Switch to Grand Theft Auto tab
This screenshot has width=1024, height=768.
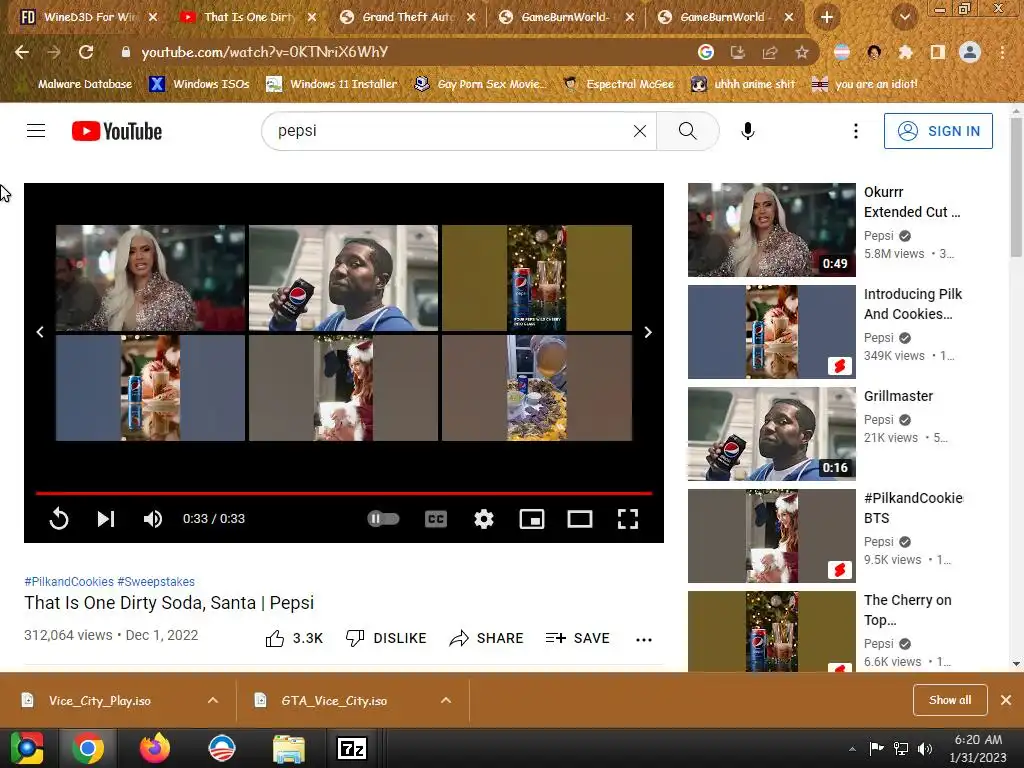click(407, 17)
